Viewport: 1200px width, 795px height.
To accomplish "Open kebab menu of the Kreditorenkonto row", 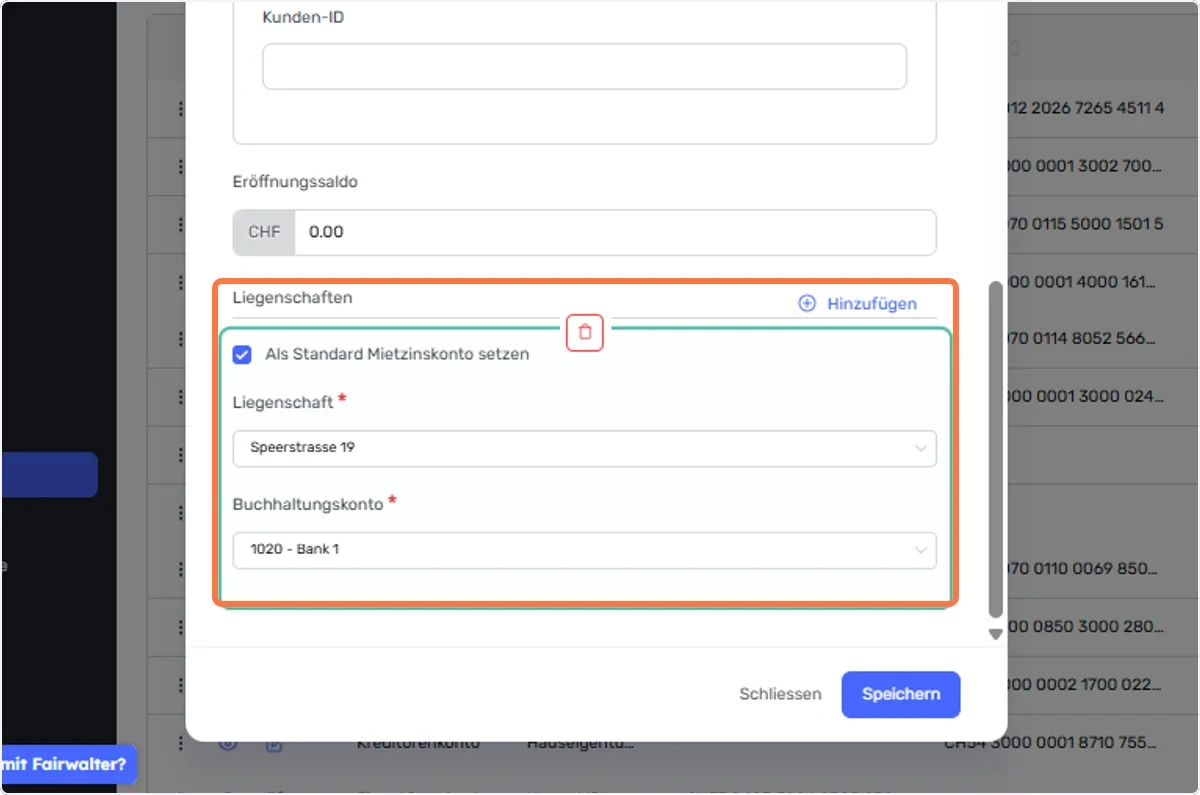I will [181, 743].
